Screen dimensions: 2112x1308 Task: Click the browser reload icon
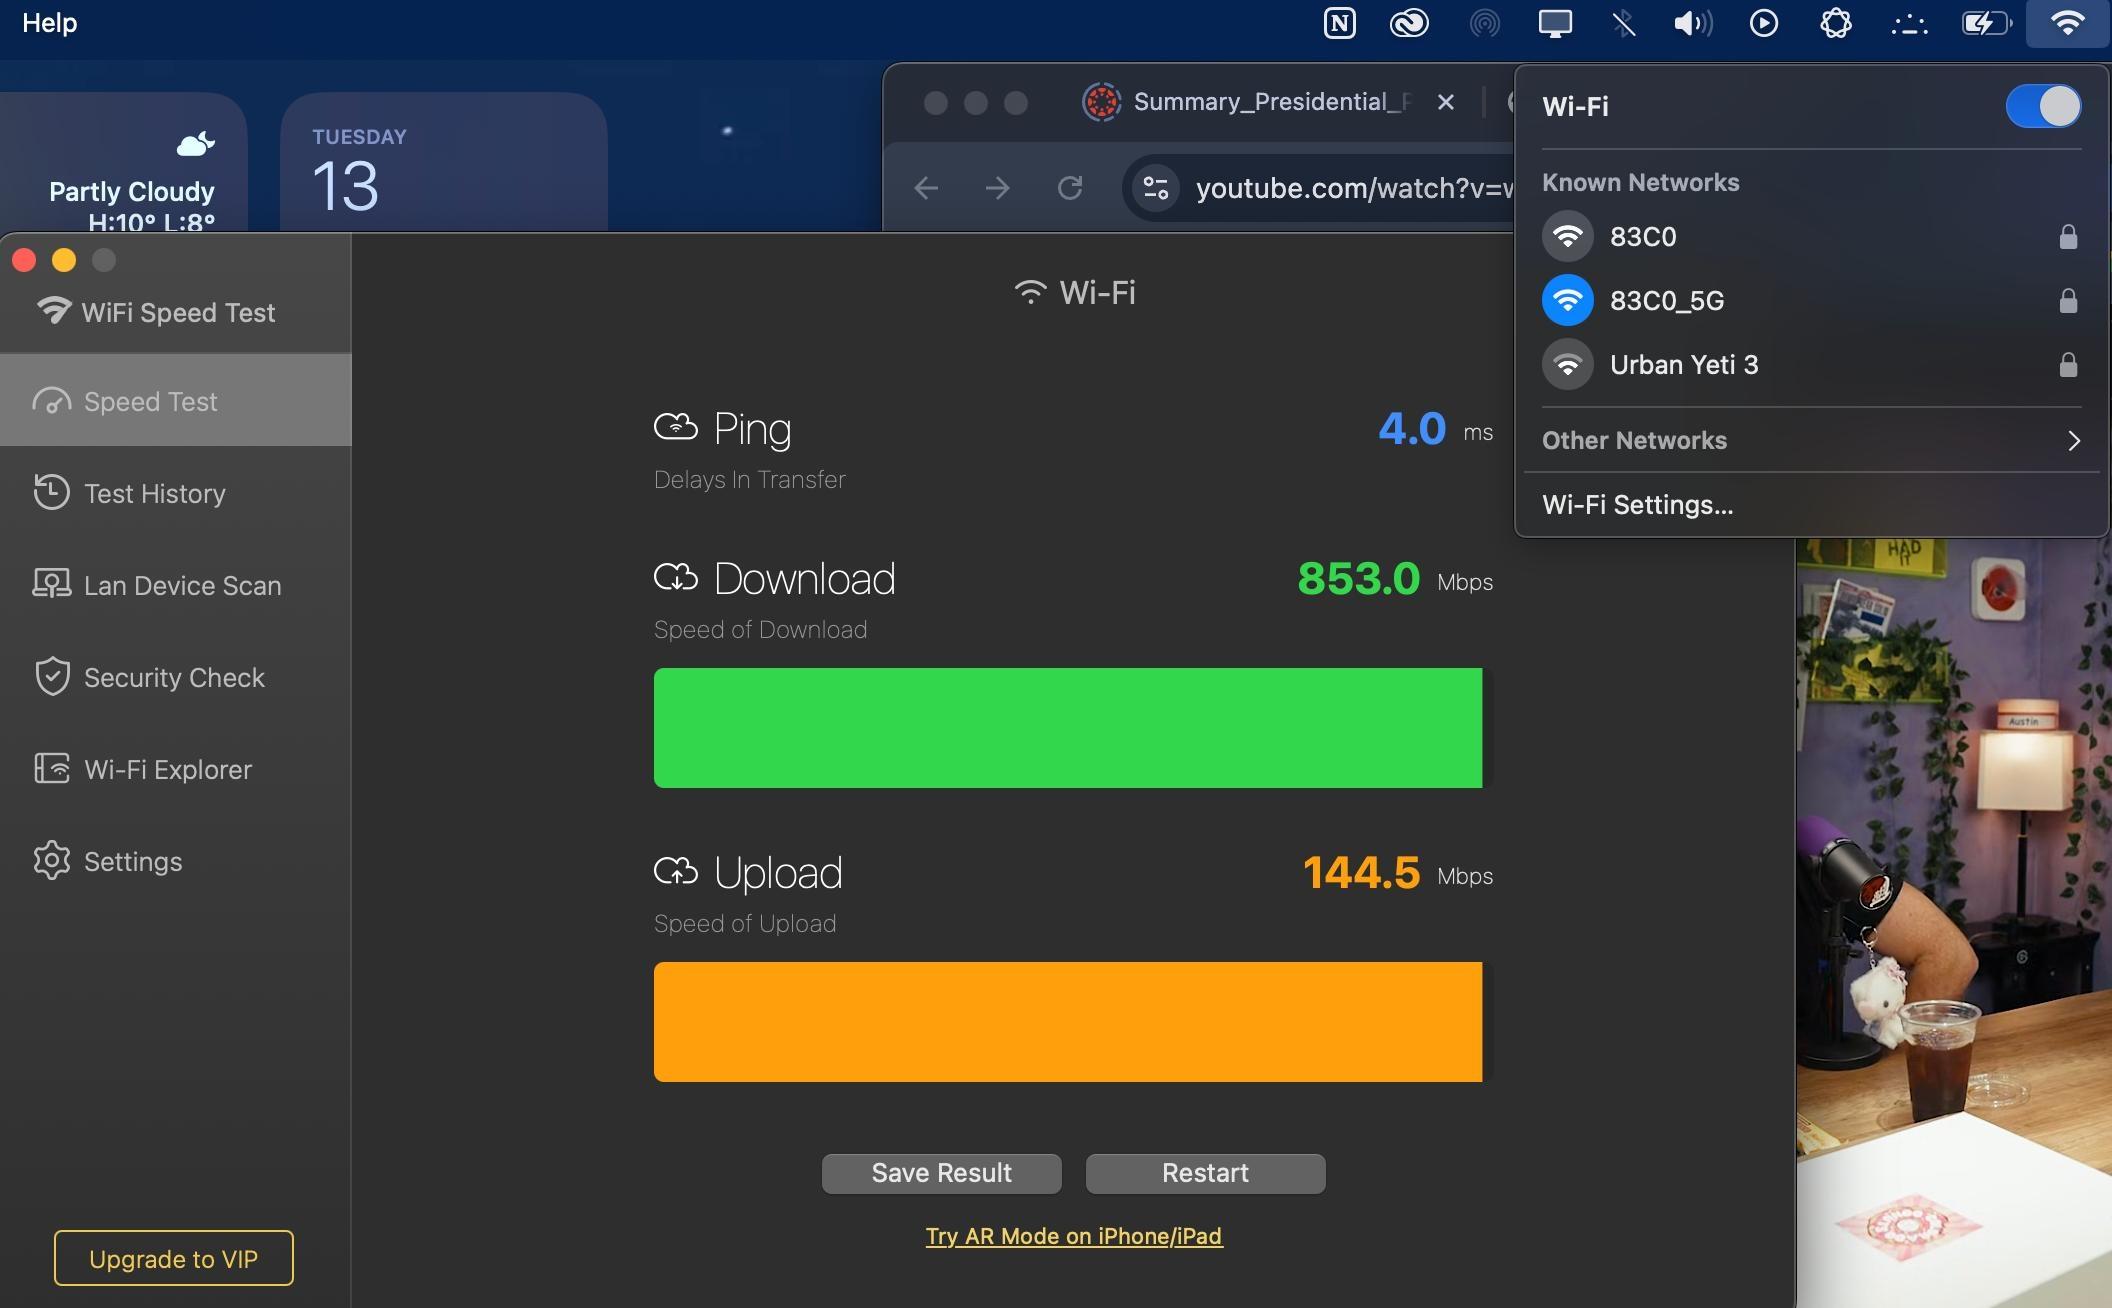pyautogui.click(x=1070, y=188)
